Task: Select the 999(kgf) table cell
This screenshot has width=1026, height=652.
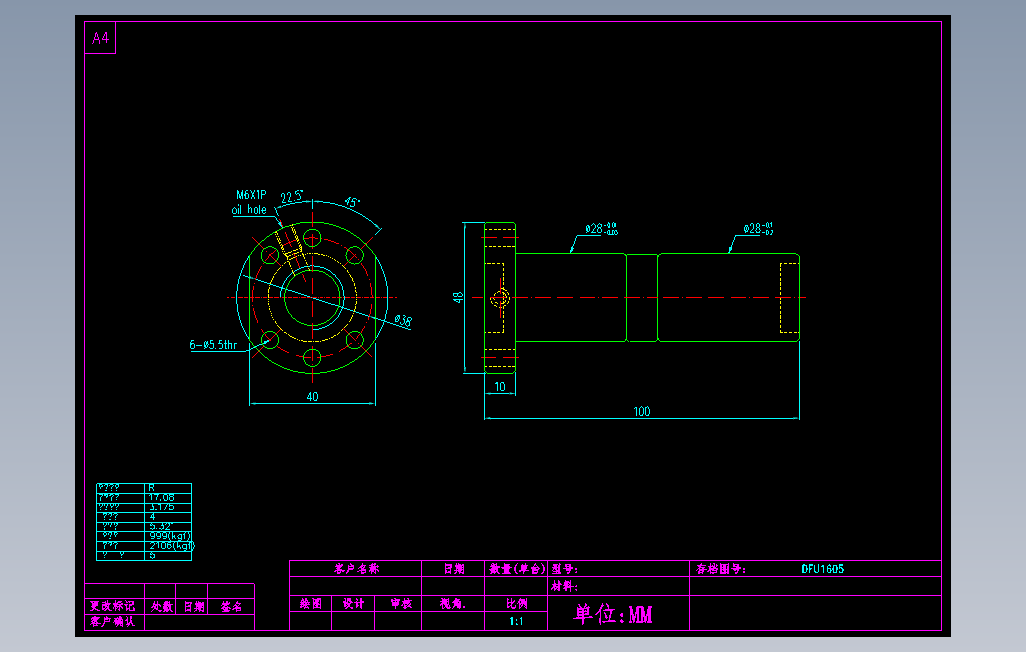Action: [168, 535]
